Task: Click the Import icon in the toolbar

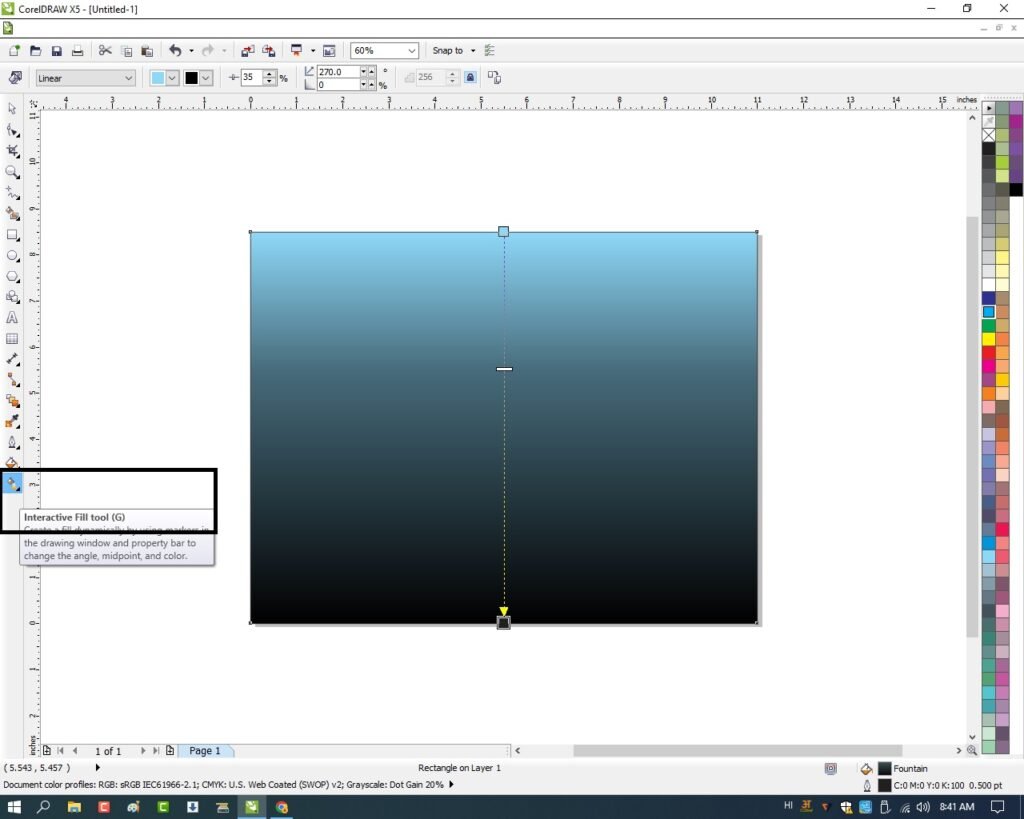Action: tap(248, 50)
